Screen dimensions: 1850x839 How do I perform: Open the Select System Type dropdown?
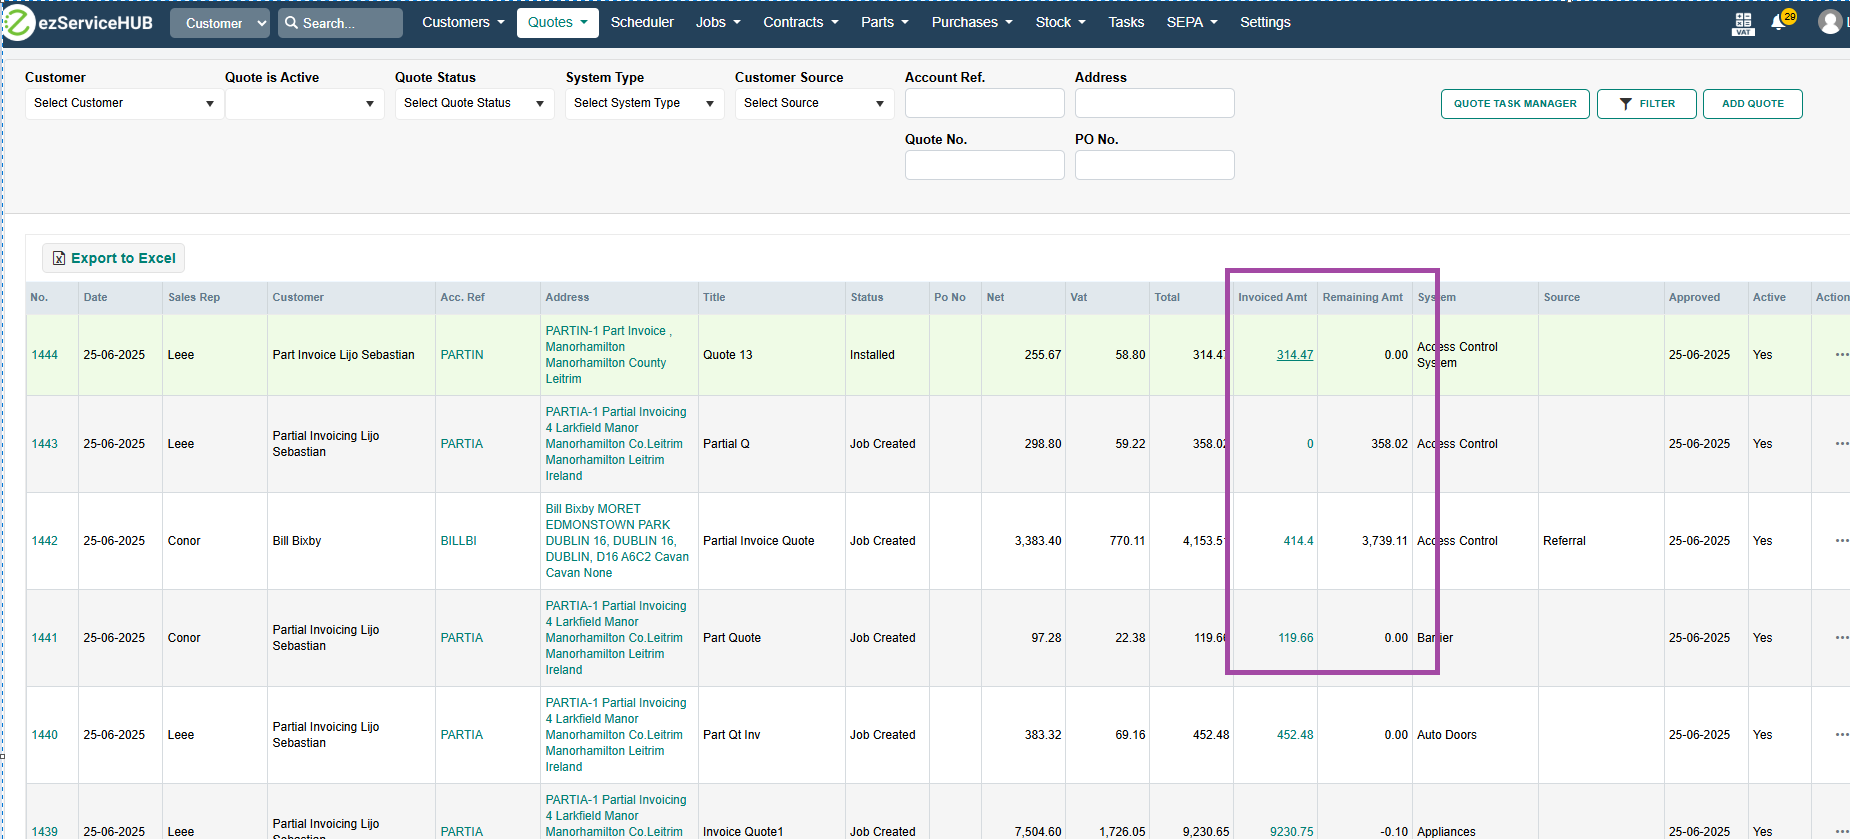click(x=644, y=103)
